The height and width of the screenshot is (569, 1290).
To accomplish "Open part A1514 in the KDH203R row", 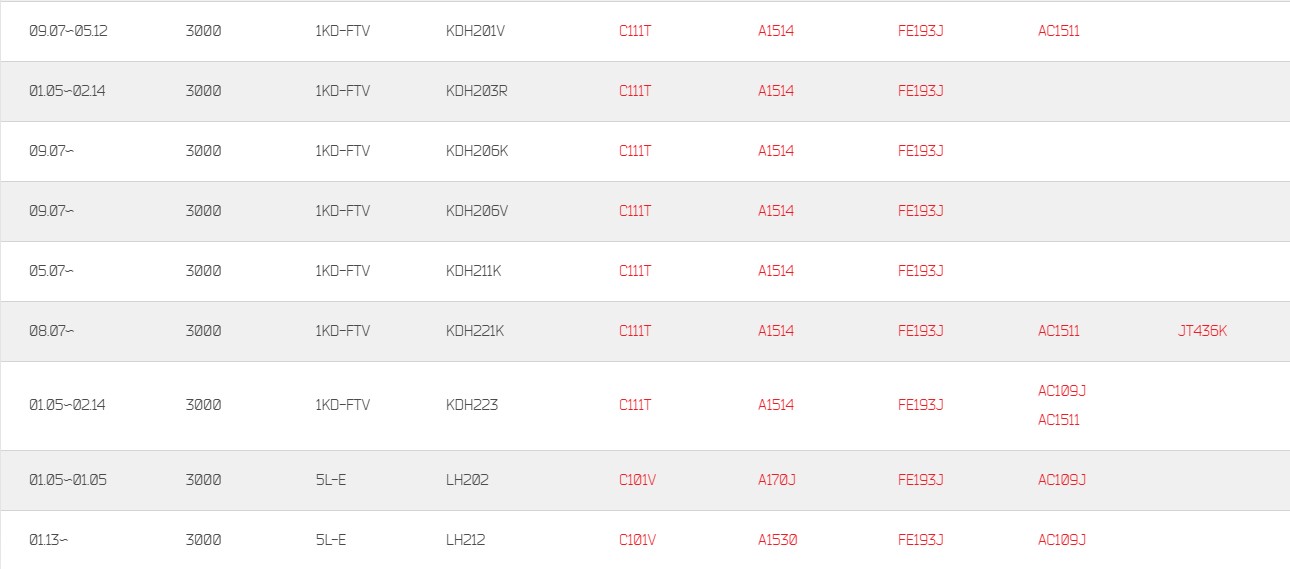I will [x=776, y=91].
